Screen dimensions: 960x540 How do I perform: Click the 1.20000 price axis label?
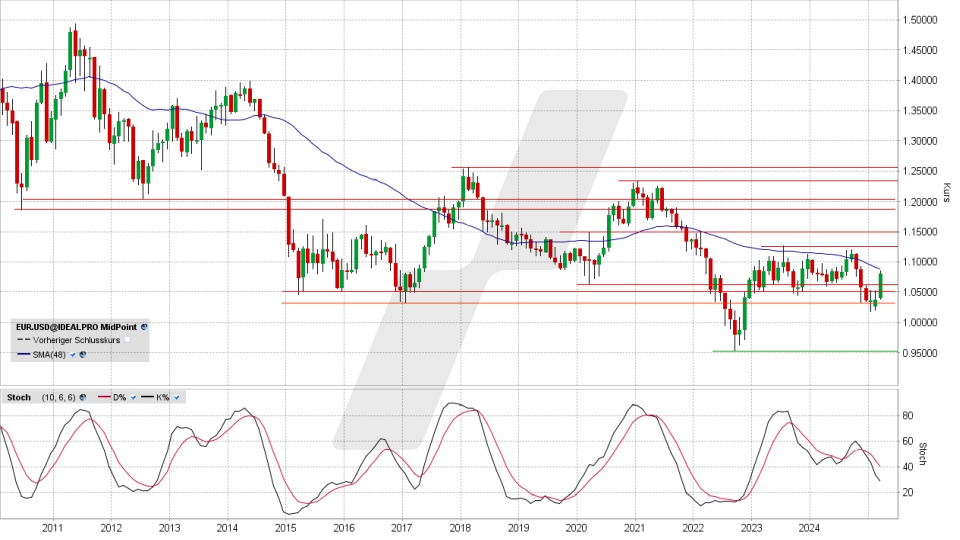pyautogui.click(x=920, y=201)
